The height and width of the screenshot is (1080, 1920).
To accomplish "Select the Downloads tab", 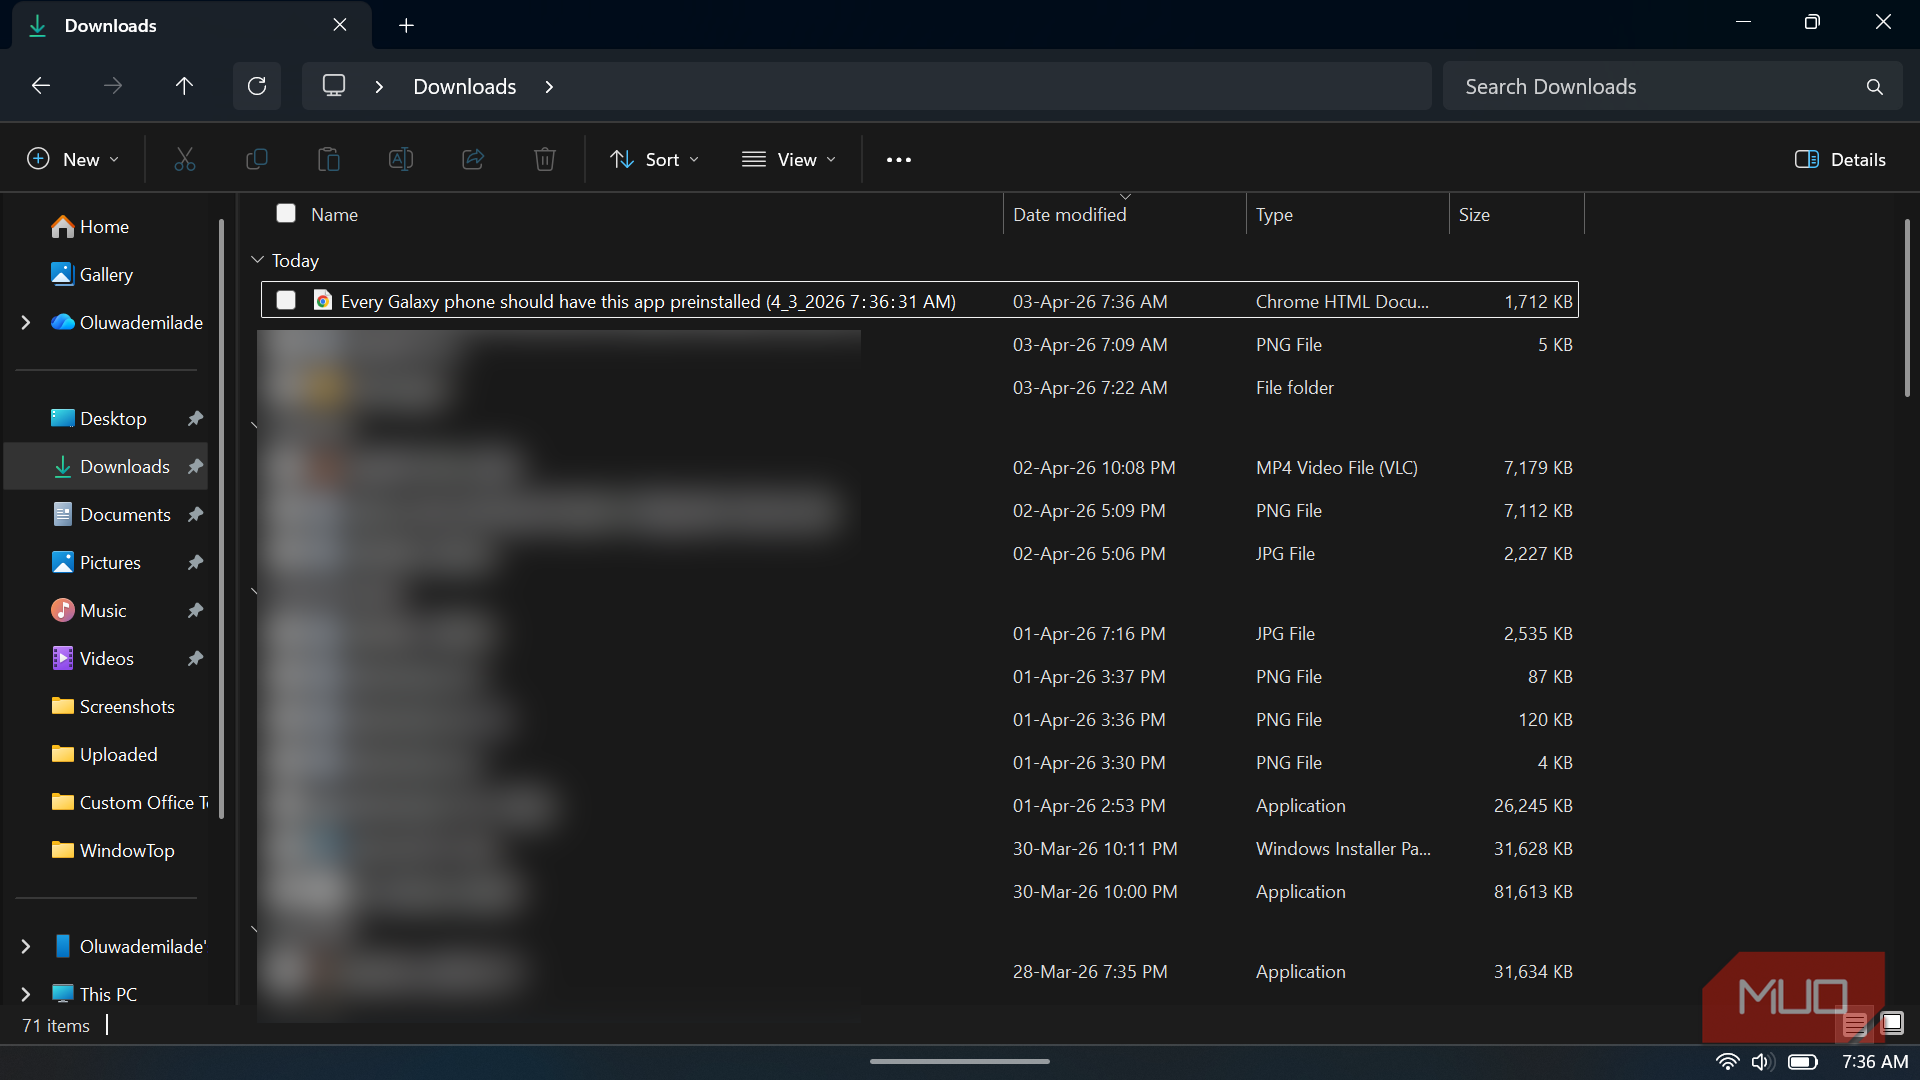I will pos(192,25).
